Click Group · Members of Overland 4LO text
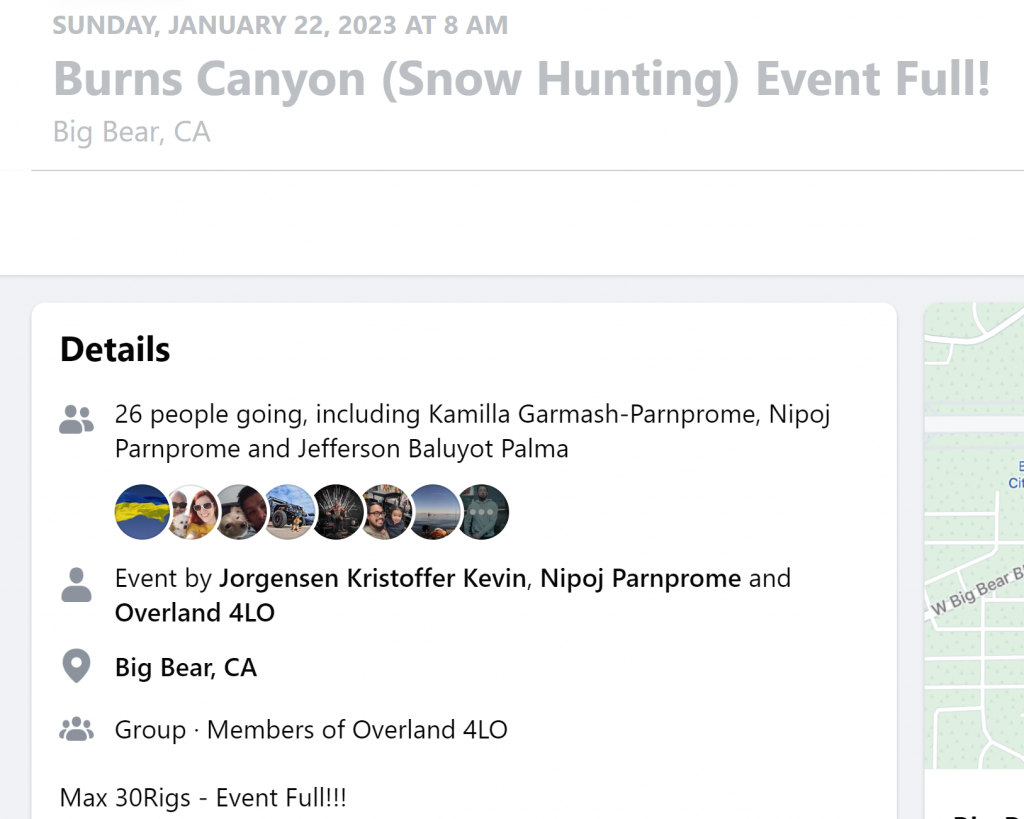Screen dimensions: 1024x819 (311, 730)
